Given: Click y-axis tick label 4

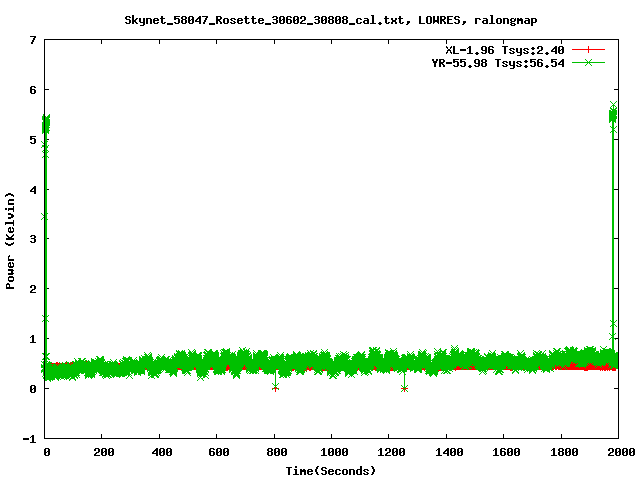Looking at the screenshot, I should (x=33, y=190).
